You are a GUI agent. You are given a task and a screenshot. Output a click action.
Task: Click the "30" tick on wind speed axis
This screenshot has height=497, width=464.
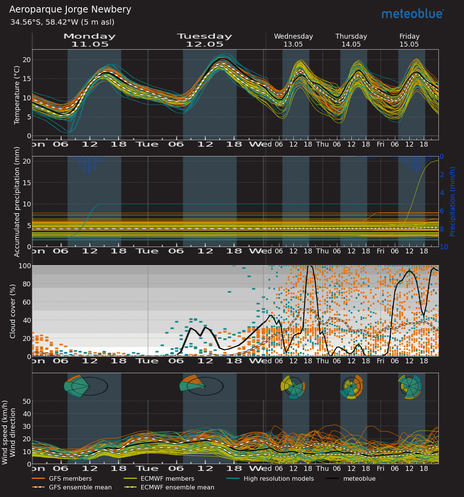[x=26, y=426]
